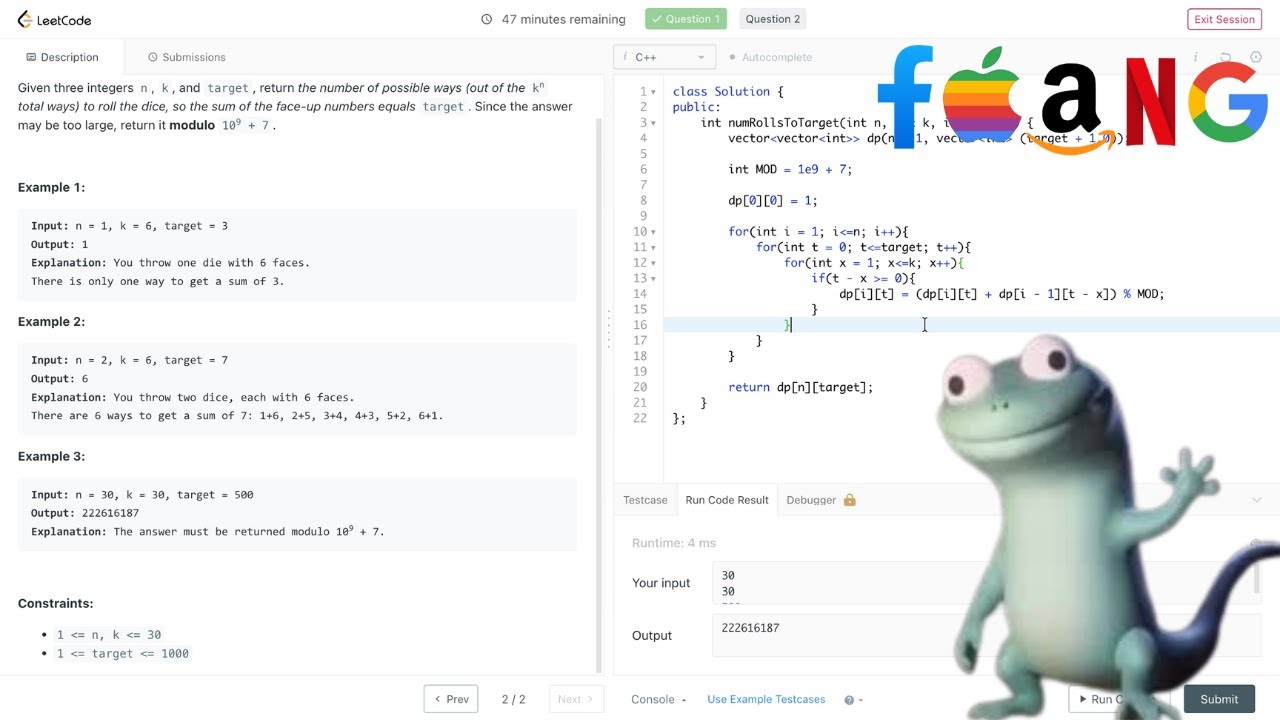Collapse code fold arrow on line 12
The width and height of the screenshot is (1280, 720).
point(655,263)
